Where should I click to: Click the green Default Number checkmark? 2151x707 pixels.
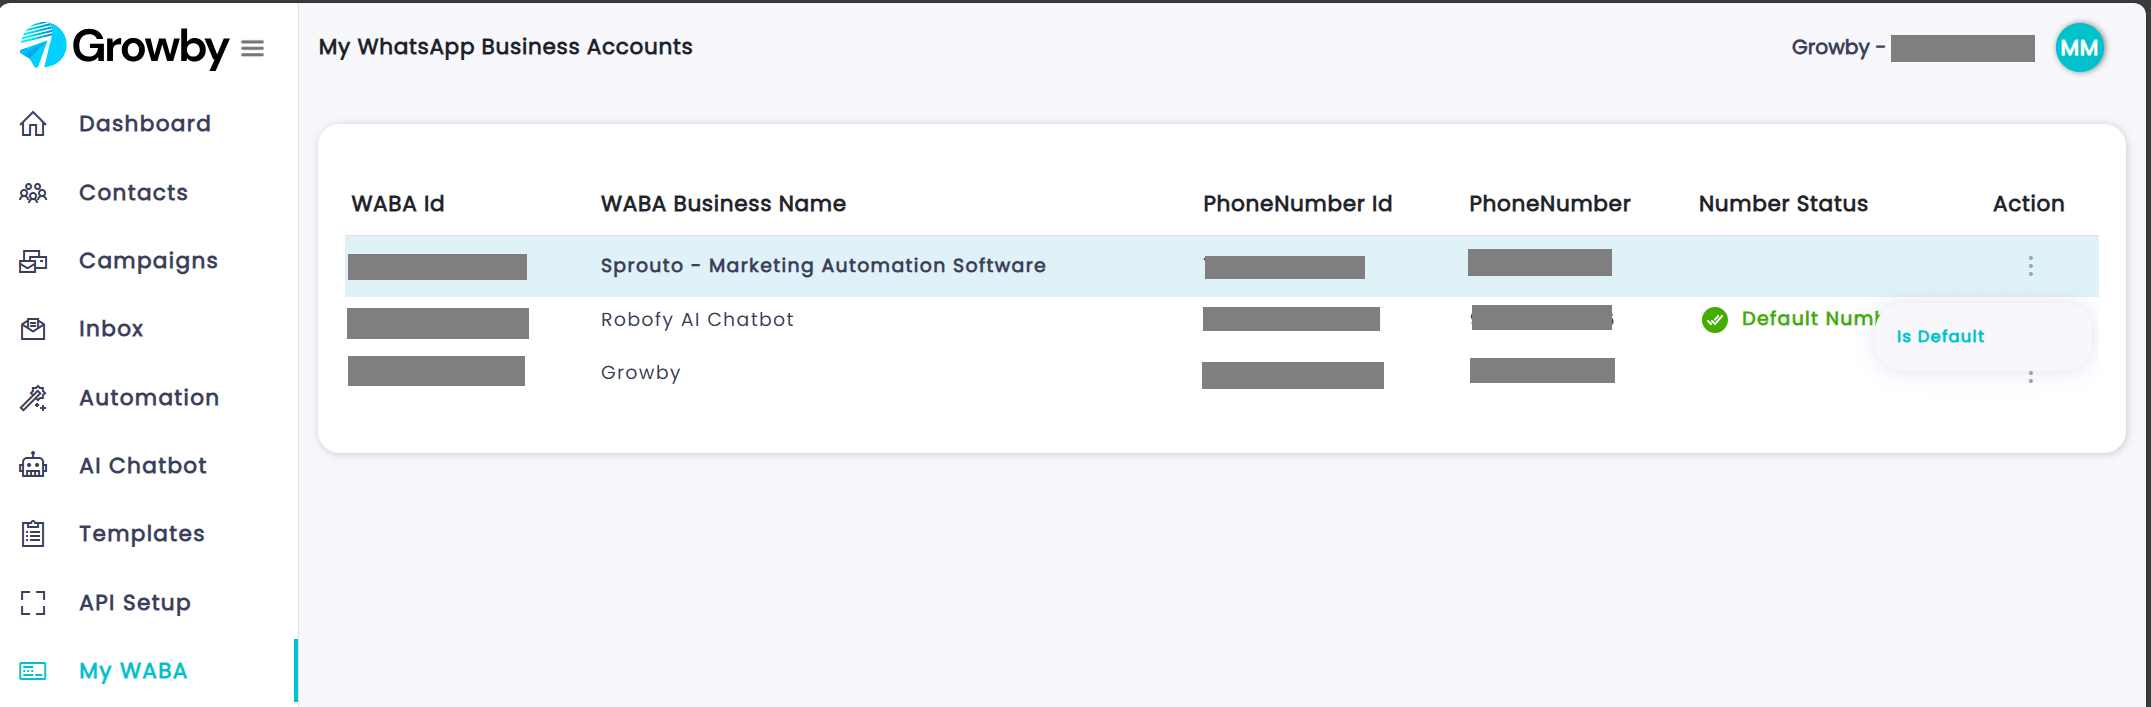1714,320
